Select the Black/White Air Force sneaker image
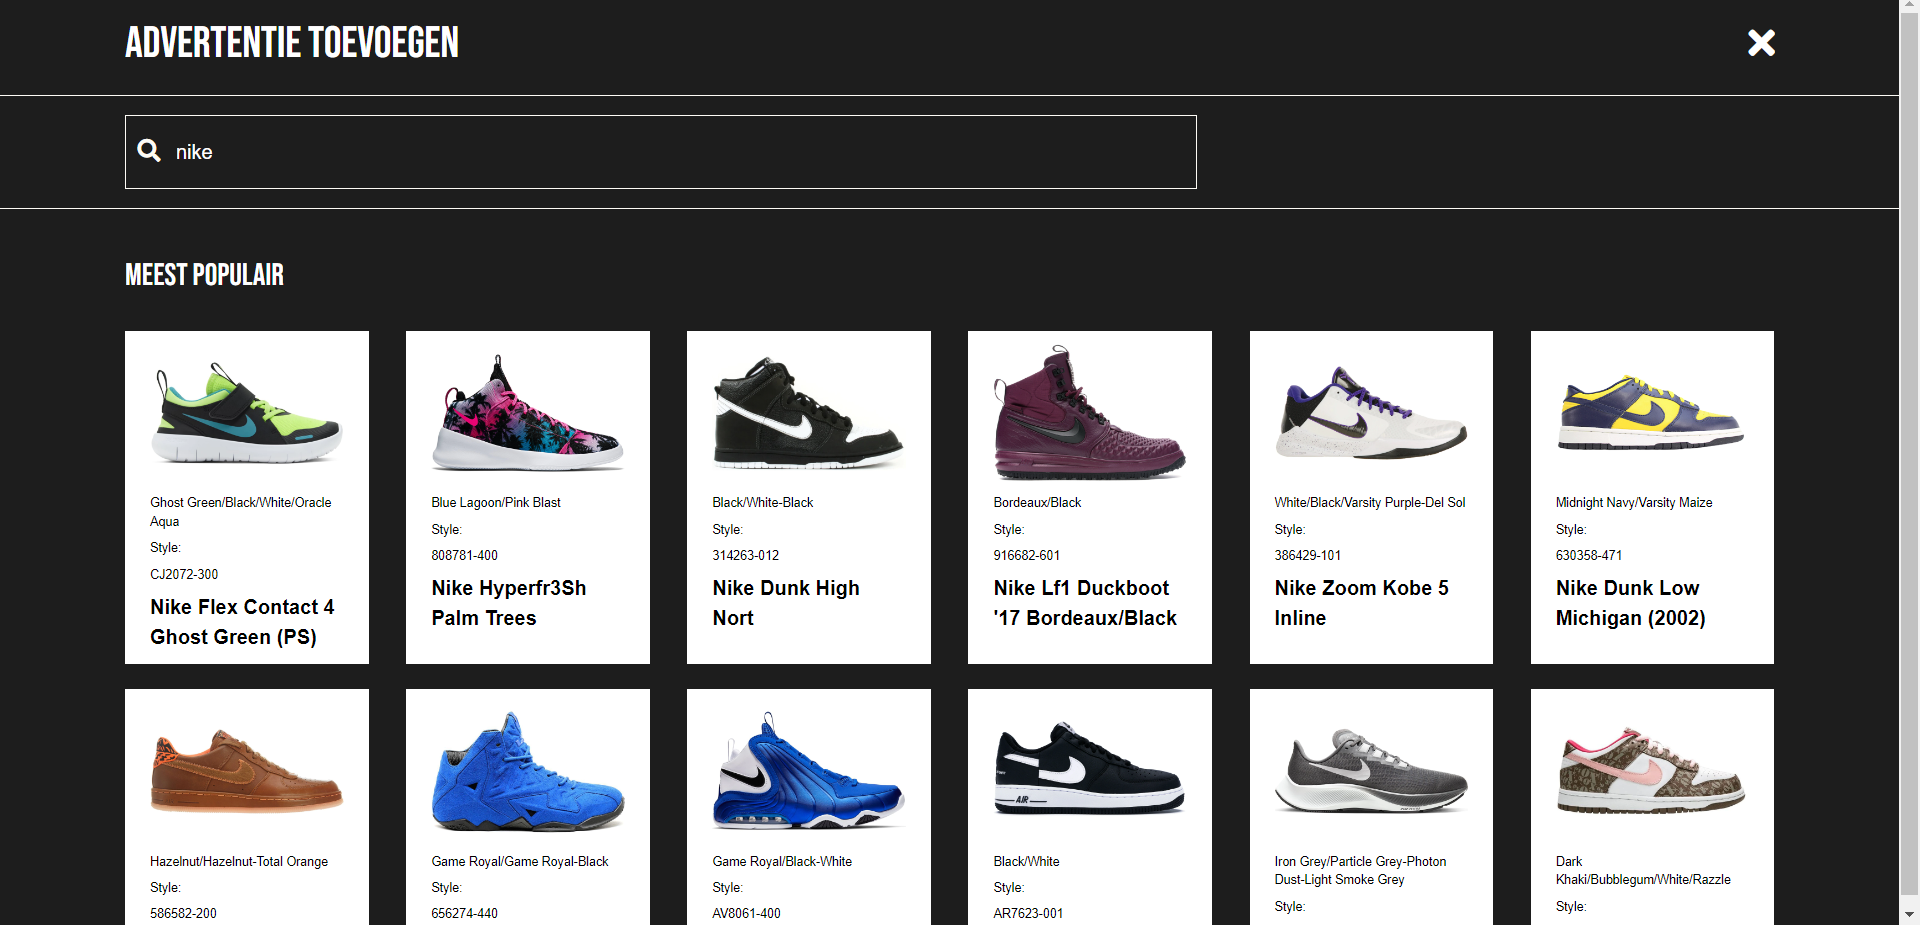 (x=1090, y=772)
